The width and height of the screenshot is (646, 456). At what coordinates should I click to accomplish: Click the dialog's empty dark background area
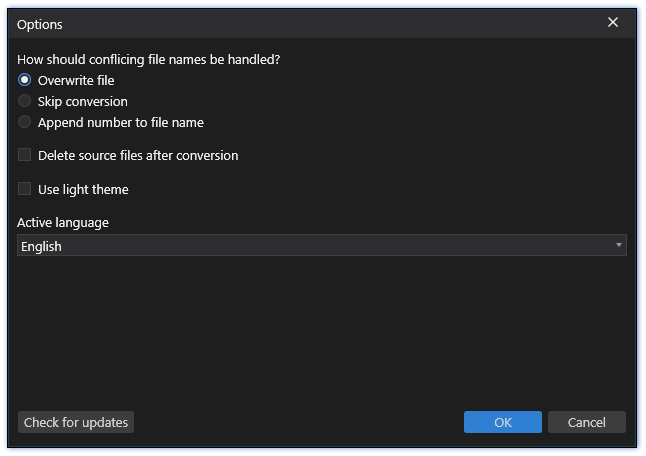tap(321, 330)
